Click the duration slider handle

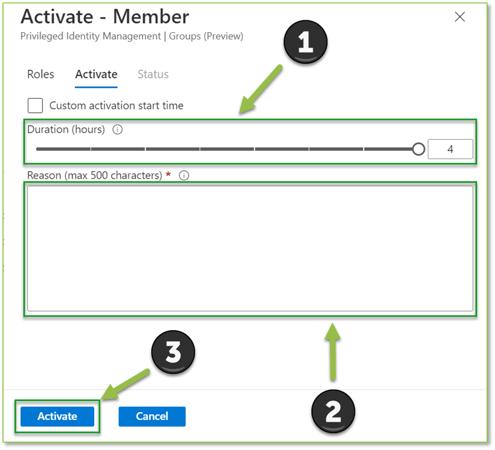pyautogui.click(x=418, y=149)
